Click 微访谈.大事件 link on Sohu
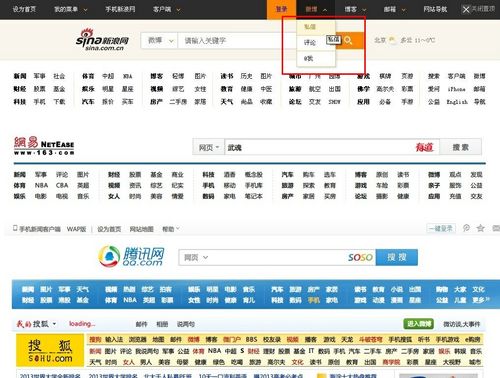 (461, 324)
